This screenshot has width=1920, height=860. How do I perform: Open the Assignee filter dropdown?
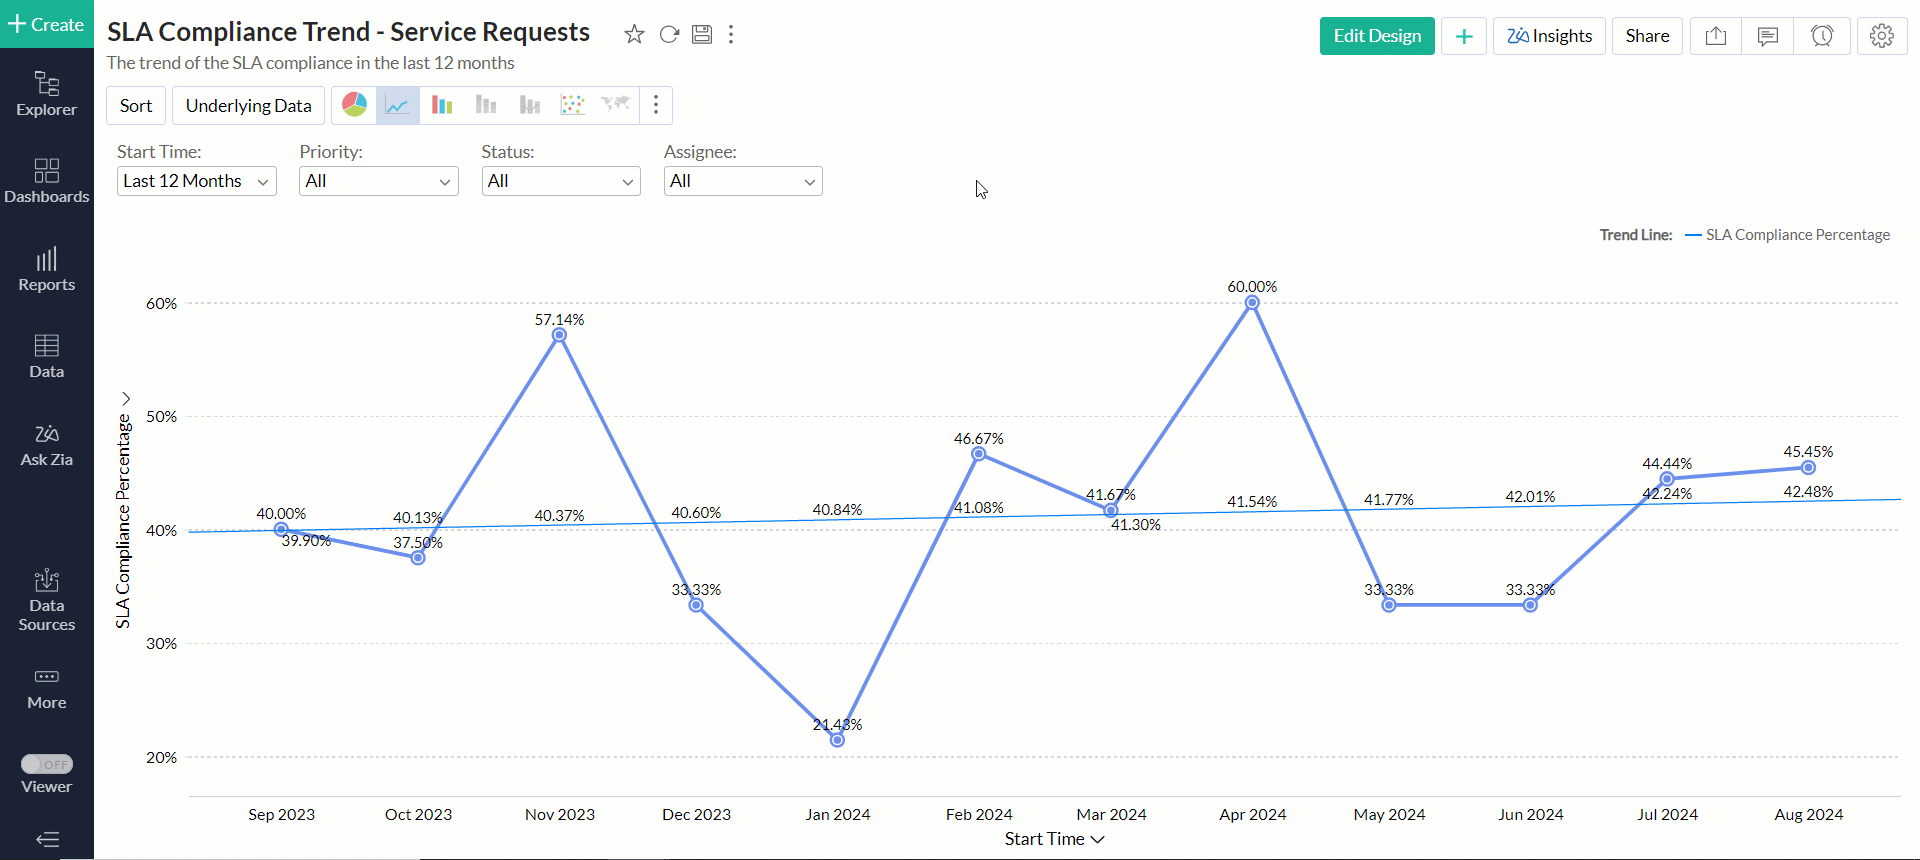coord(743,181)
